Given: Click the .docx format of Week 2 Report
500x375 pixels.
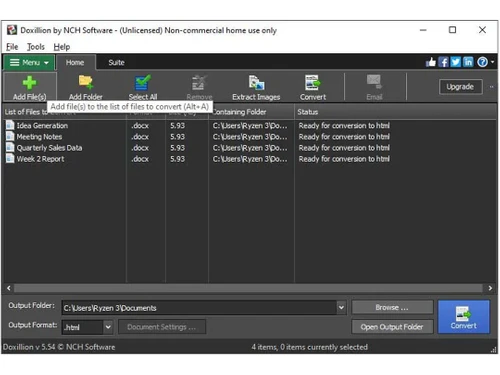Looking at the screenshot, I should click(x=140, y=159).
